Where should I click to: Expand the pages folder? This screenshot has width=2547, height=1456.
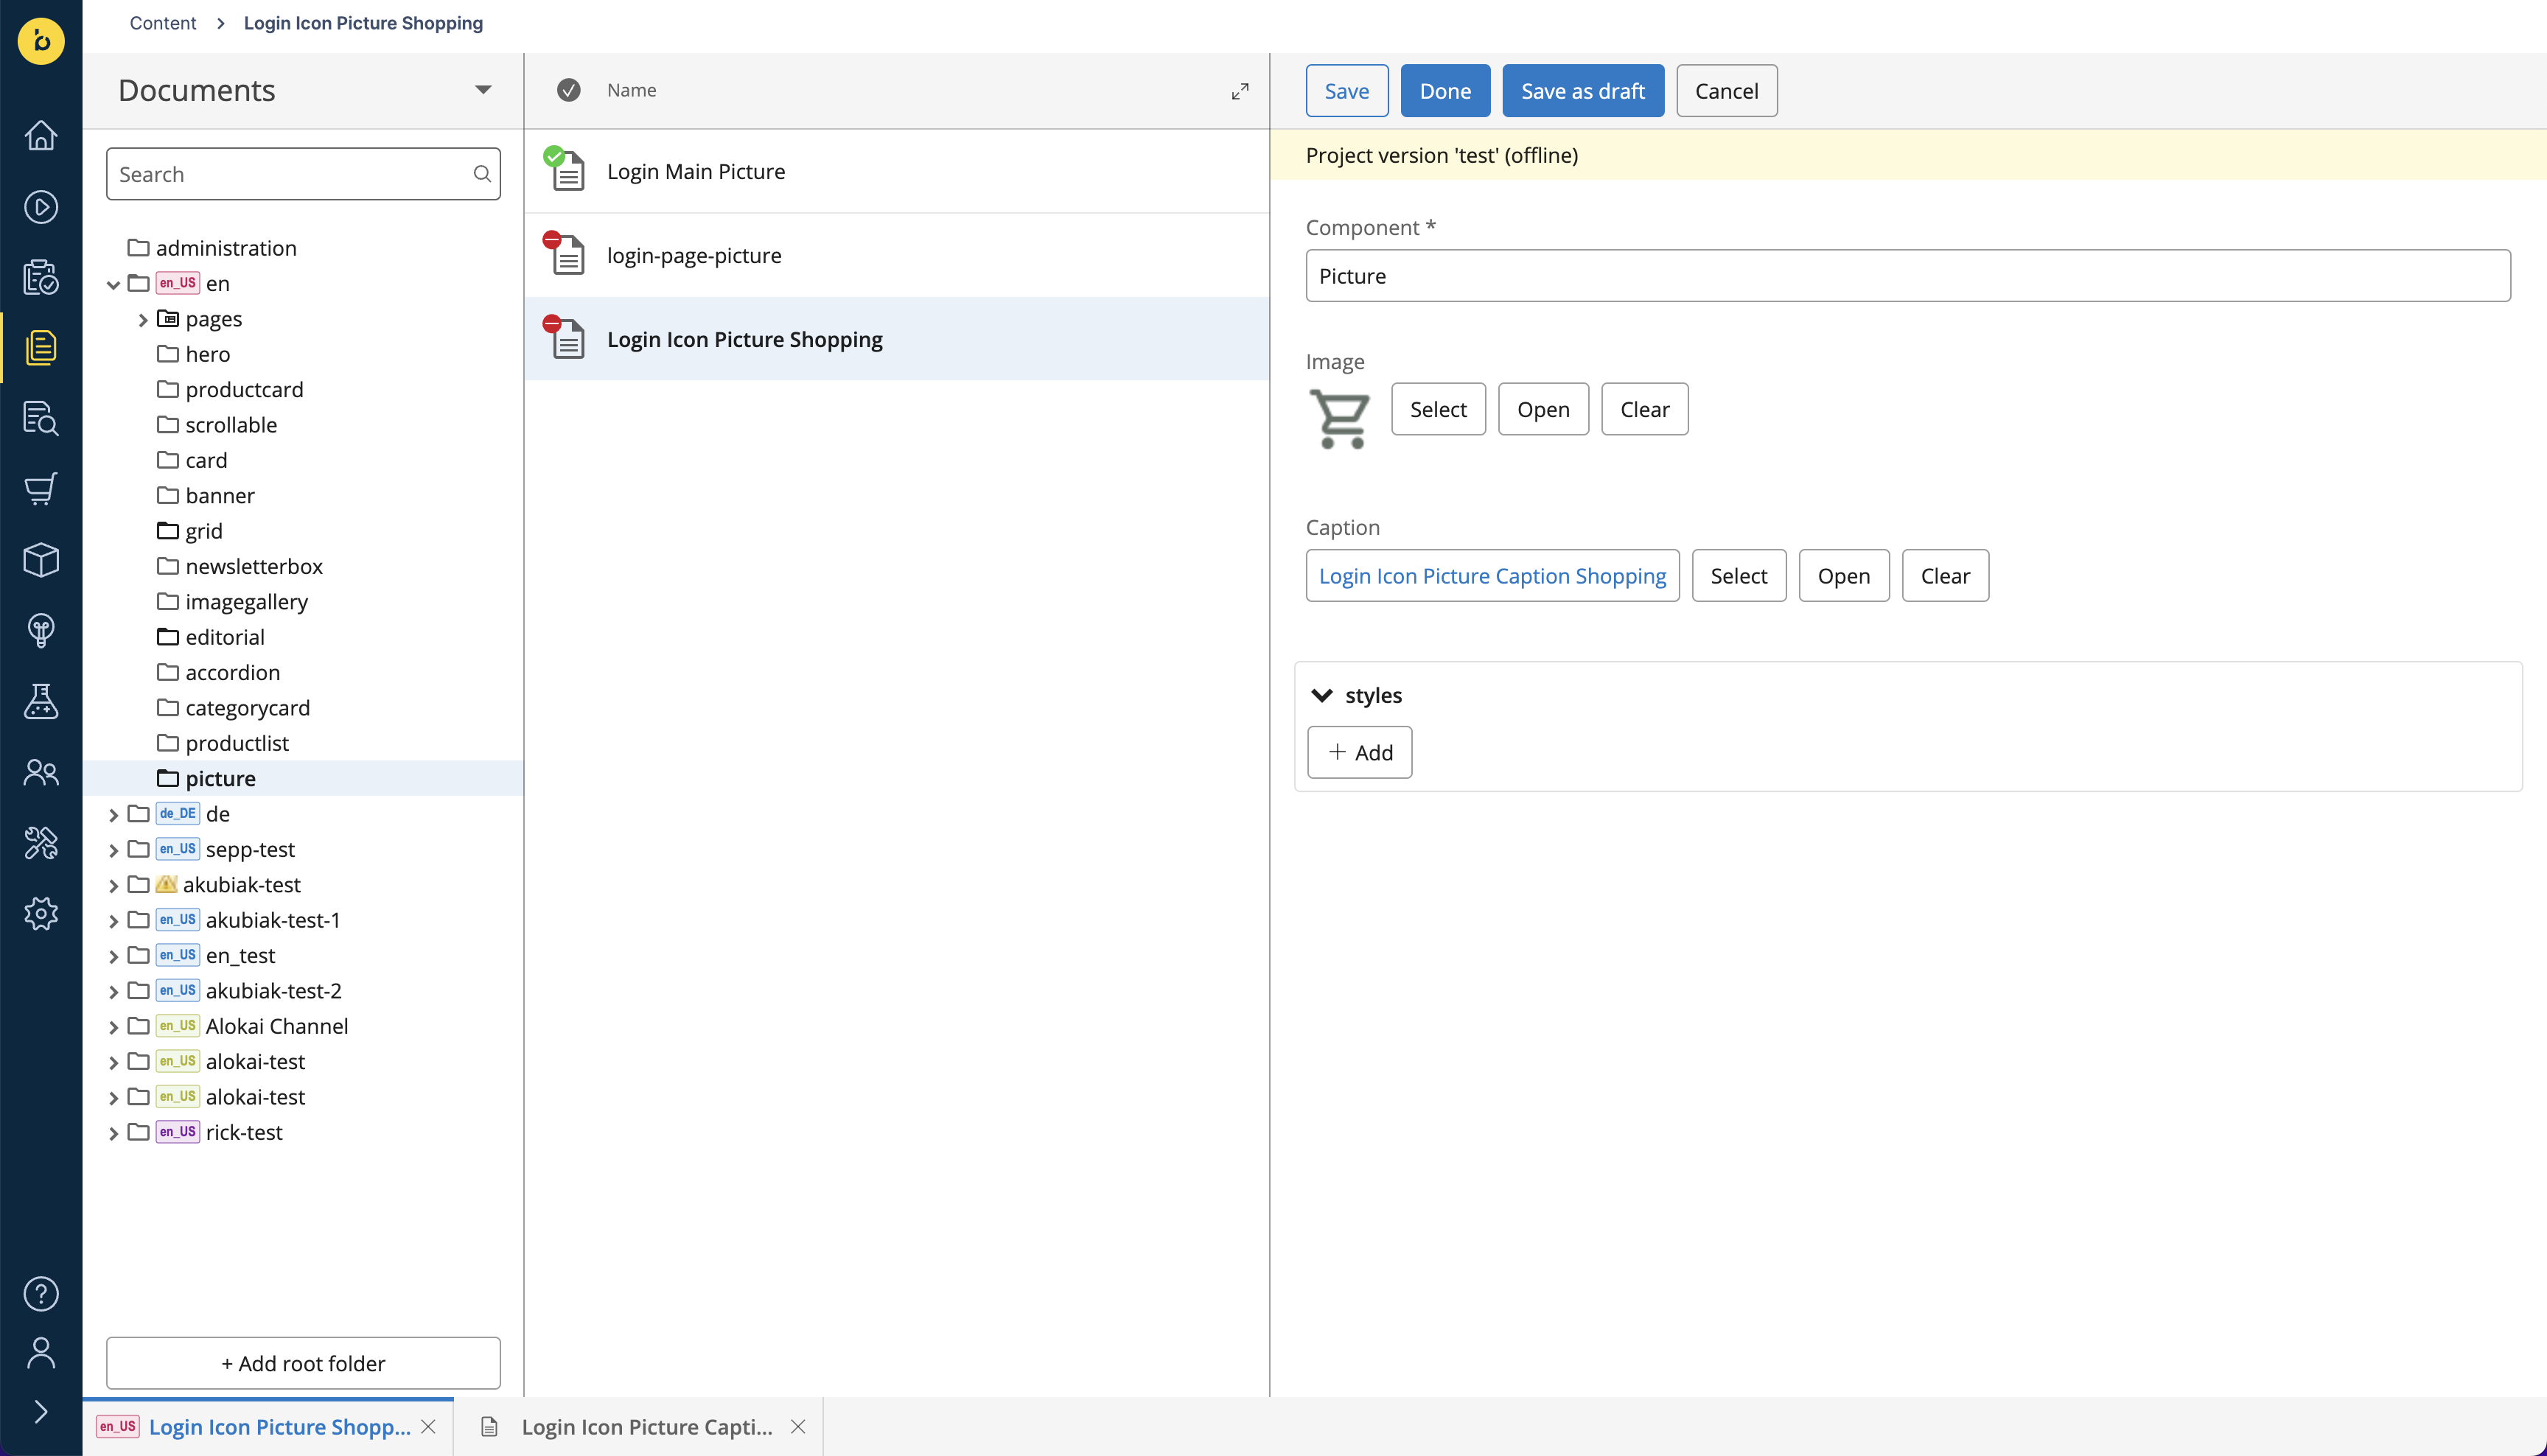tap(143, 320)
